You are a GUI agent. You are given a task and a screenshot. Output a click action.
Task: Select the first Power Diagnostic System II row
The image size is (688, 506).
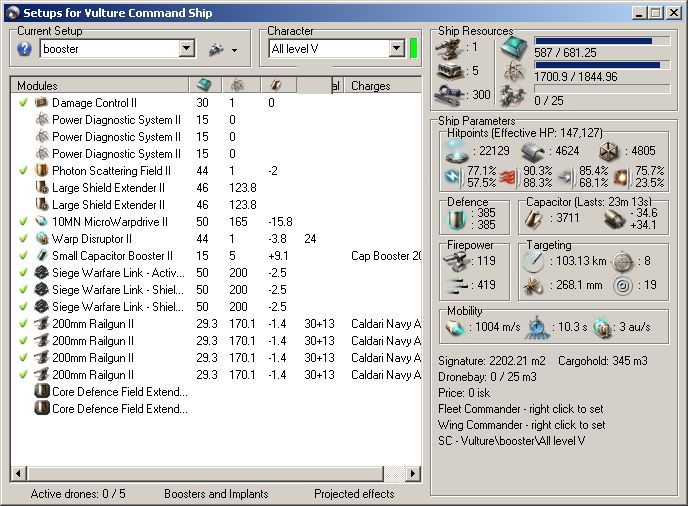pyautogui.click(x=216, y=119)
